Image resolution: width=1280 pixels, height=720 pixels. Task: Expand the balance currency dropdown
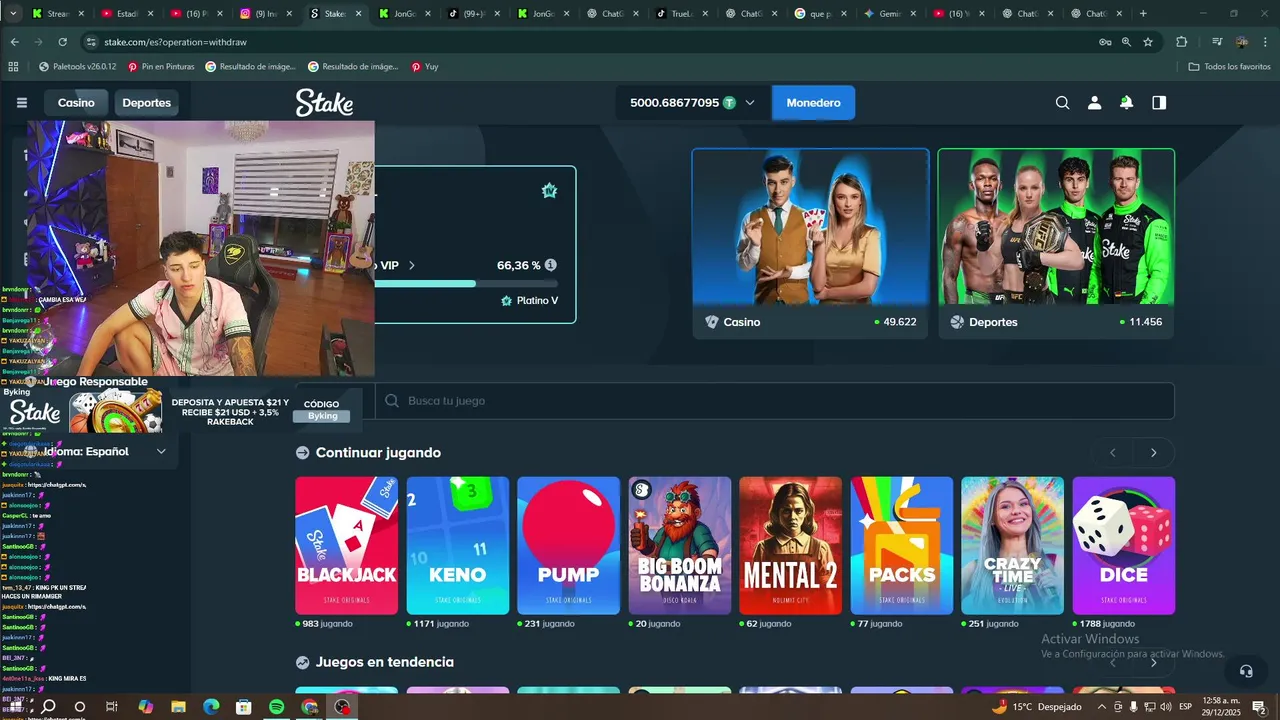(749, 103)
